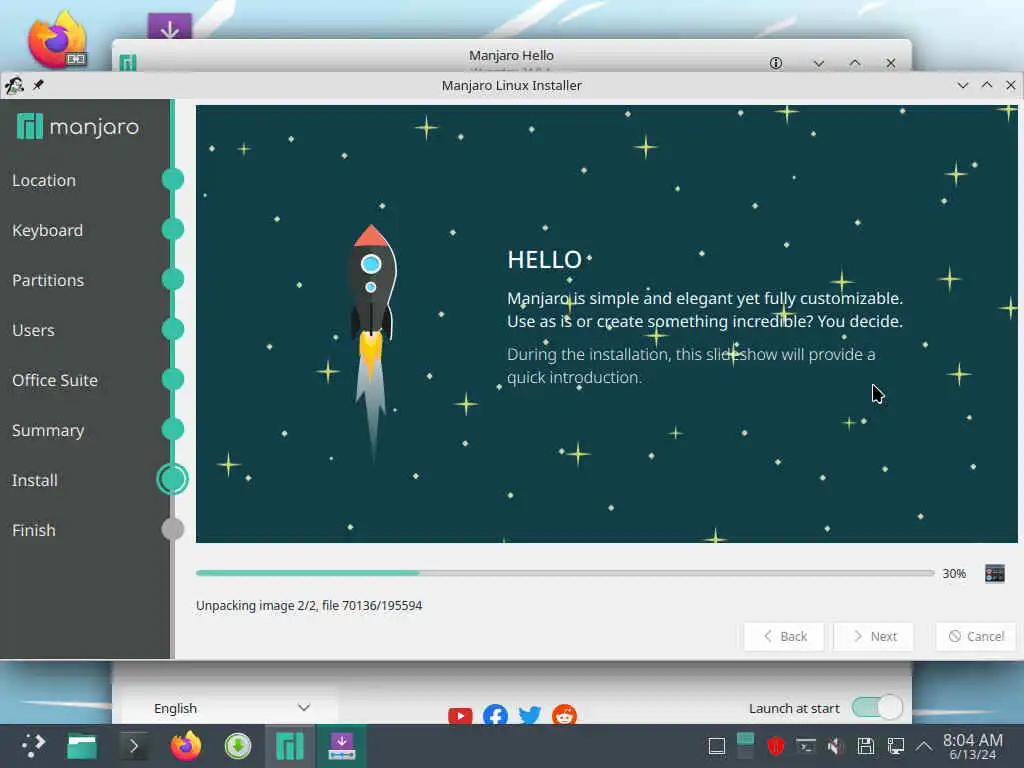Open the English language dropdown

[230, 708]
